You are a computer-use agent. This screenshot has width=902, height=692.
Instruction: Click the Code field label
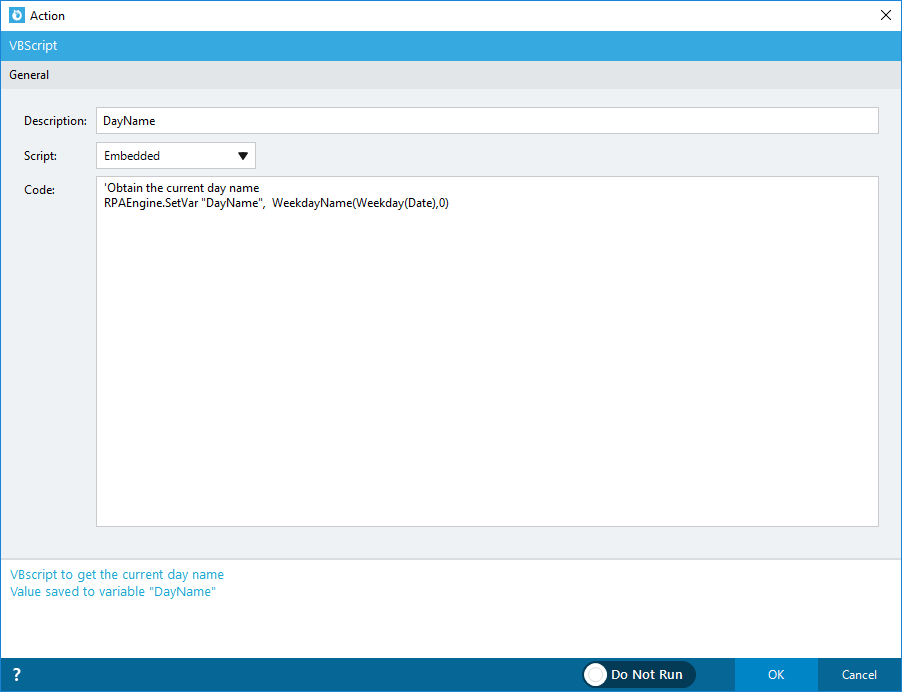(36, 189)
